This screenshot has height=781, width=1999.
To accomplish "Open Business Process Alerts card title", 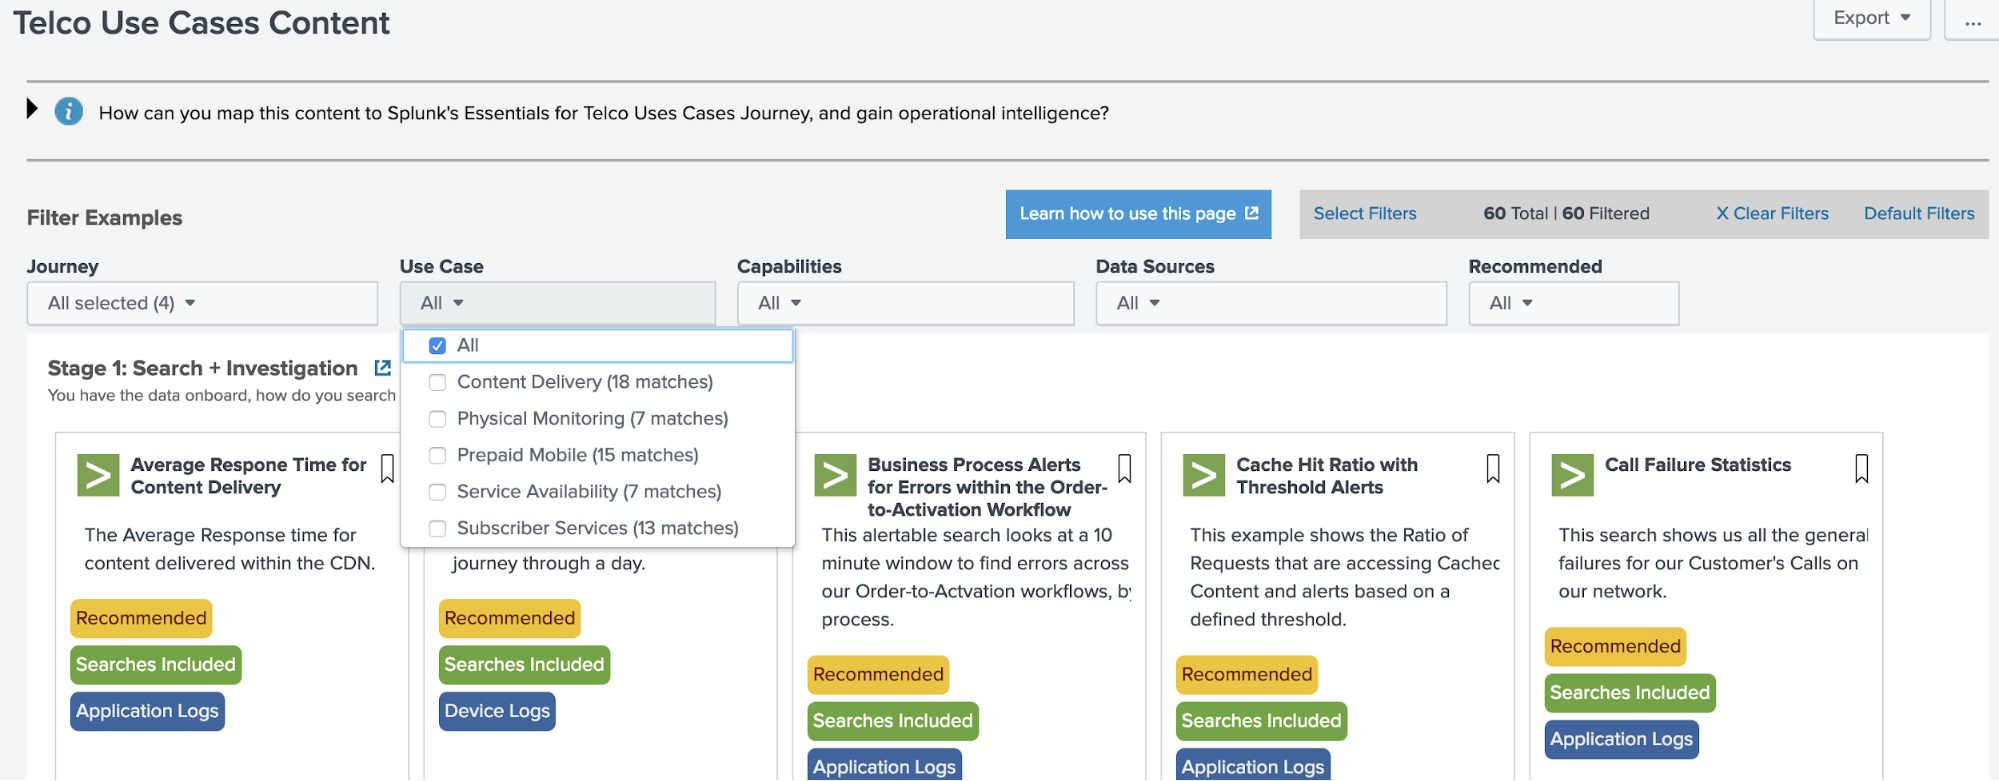I will click(x=987, y=487).
